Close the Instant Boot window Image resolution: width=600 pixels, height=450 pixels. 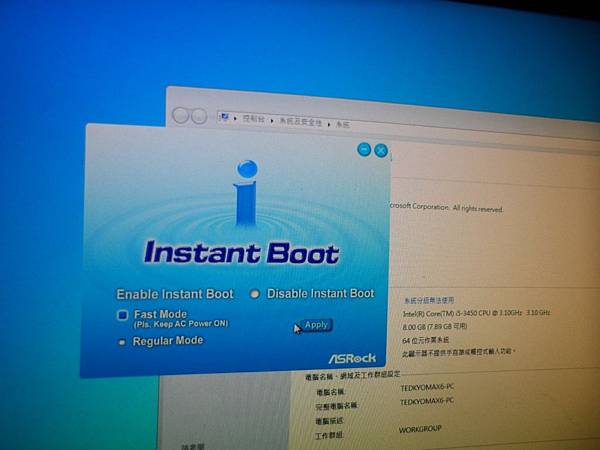[381, 150]
